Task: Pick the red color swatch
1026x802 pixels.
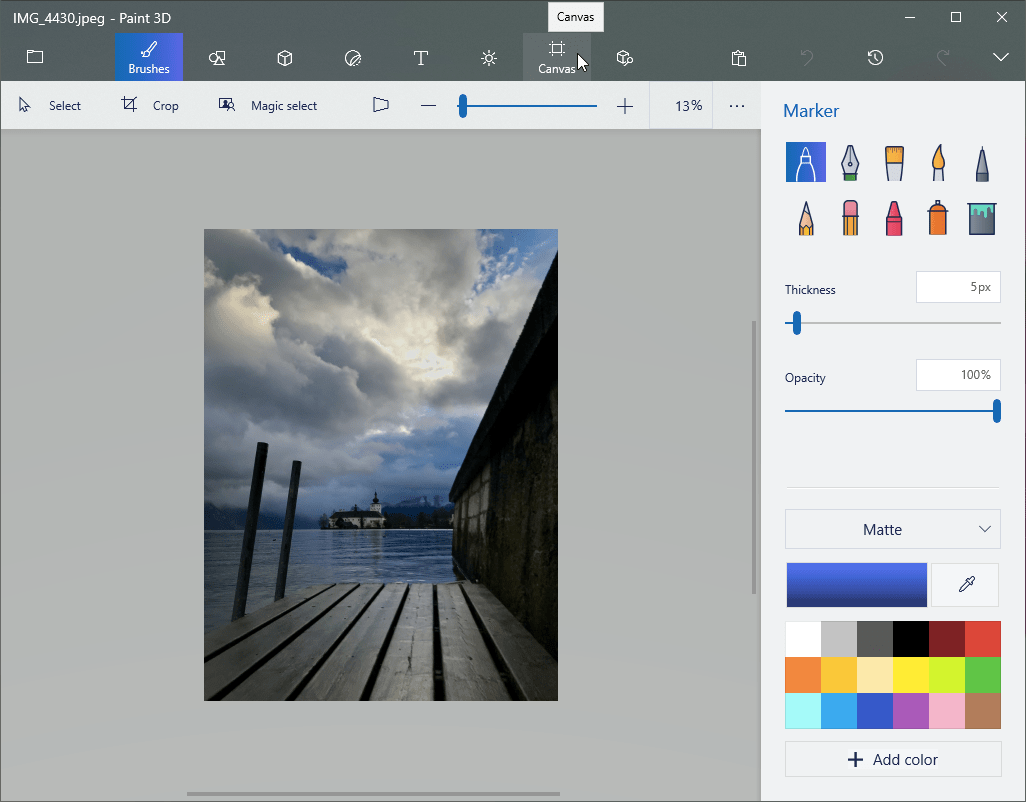Action: point(983,639)
